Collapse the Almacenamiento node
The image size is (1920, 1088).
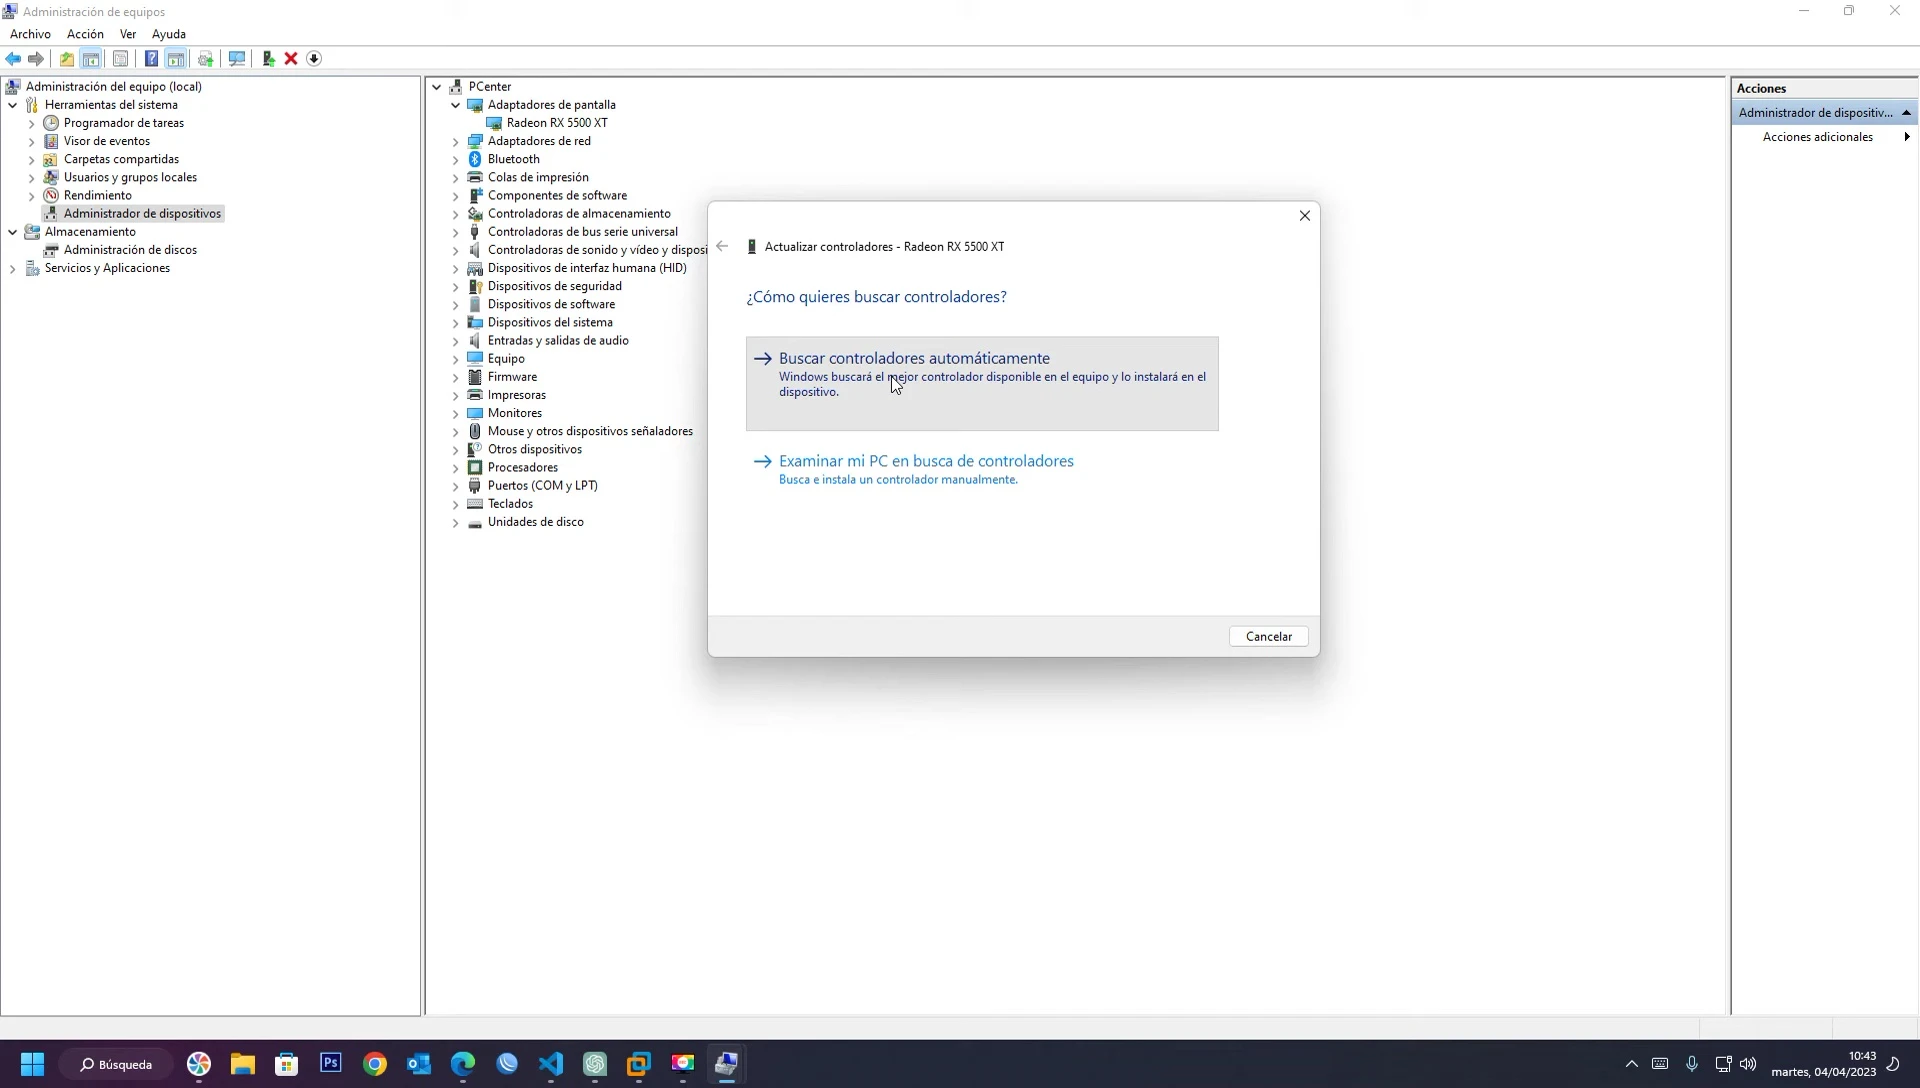click(12, 232)
